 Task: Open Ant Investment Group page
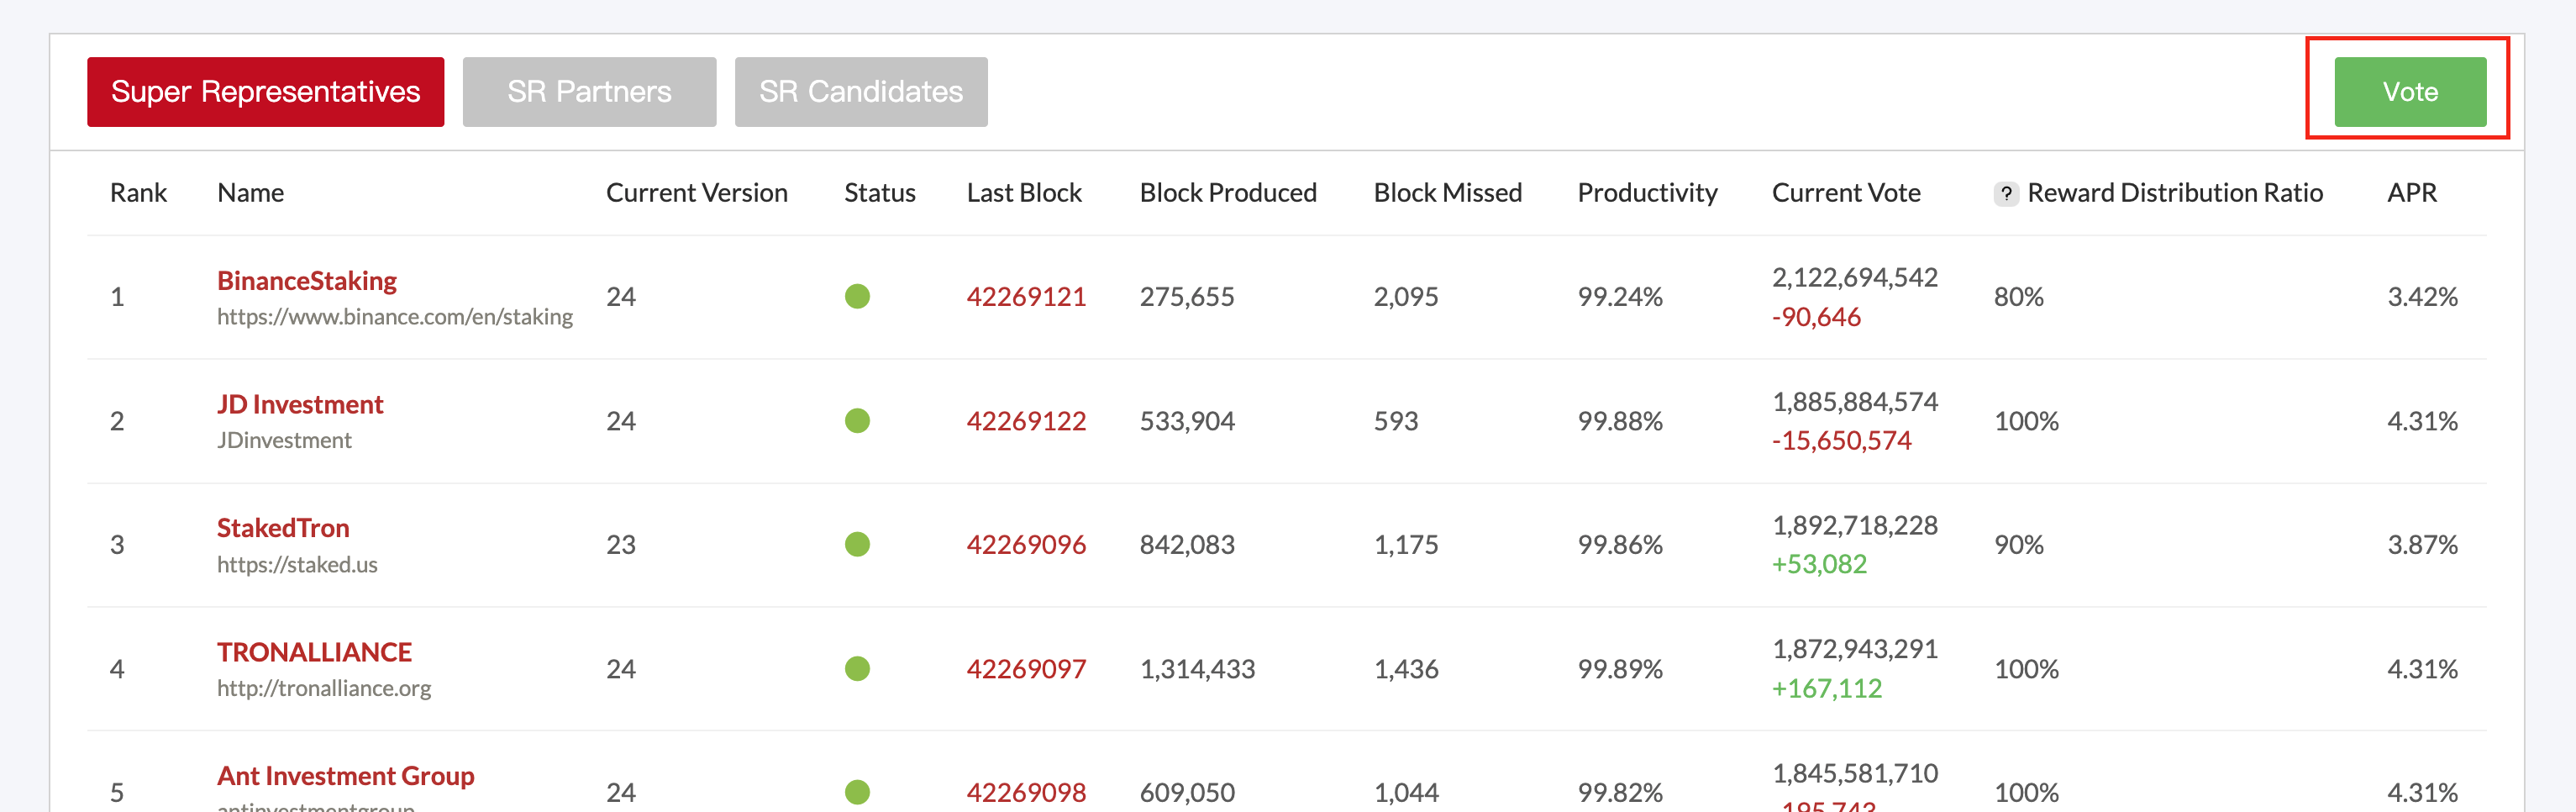coord(346,776)
